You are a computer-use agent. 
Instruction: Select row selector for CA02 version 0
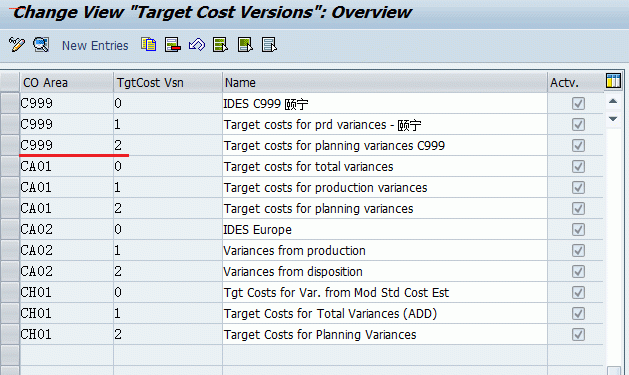click(x=10, y=229)
